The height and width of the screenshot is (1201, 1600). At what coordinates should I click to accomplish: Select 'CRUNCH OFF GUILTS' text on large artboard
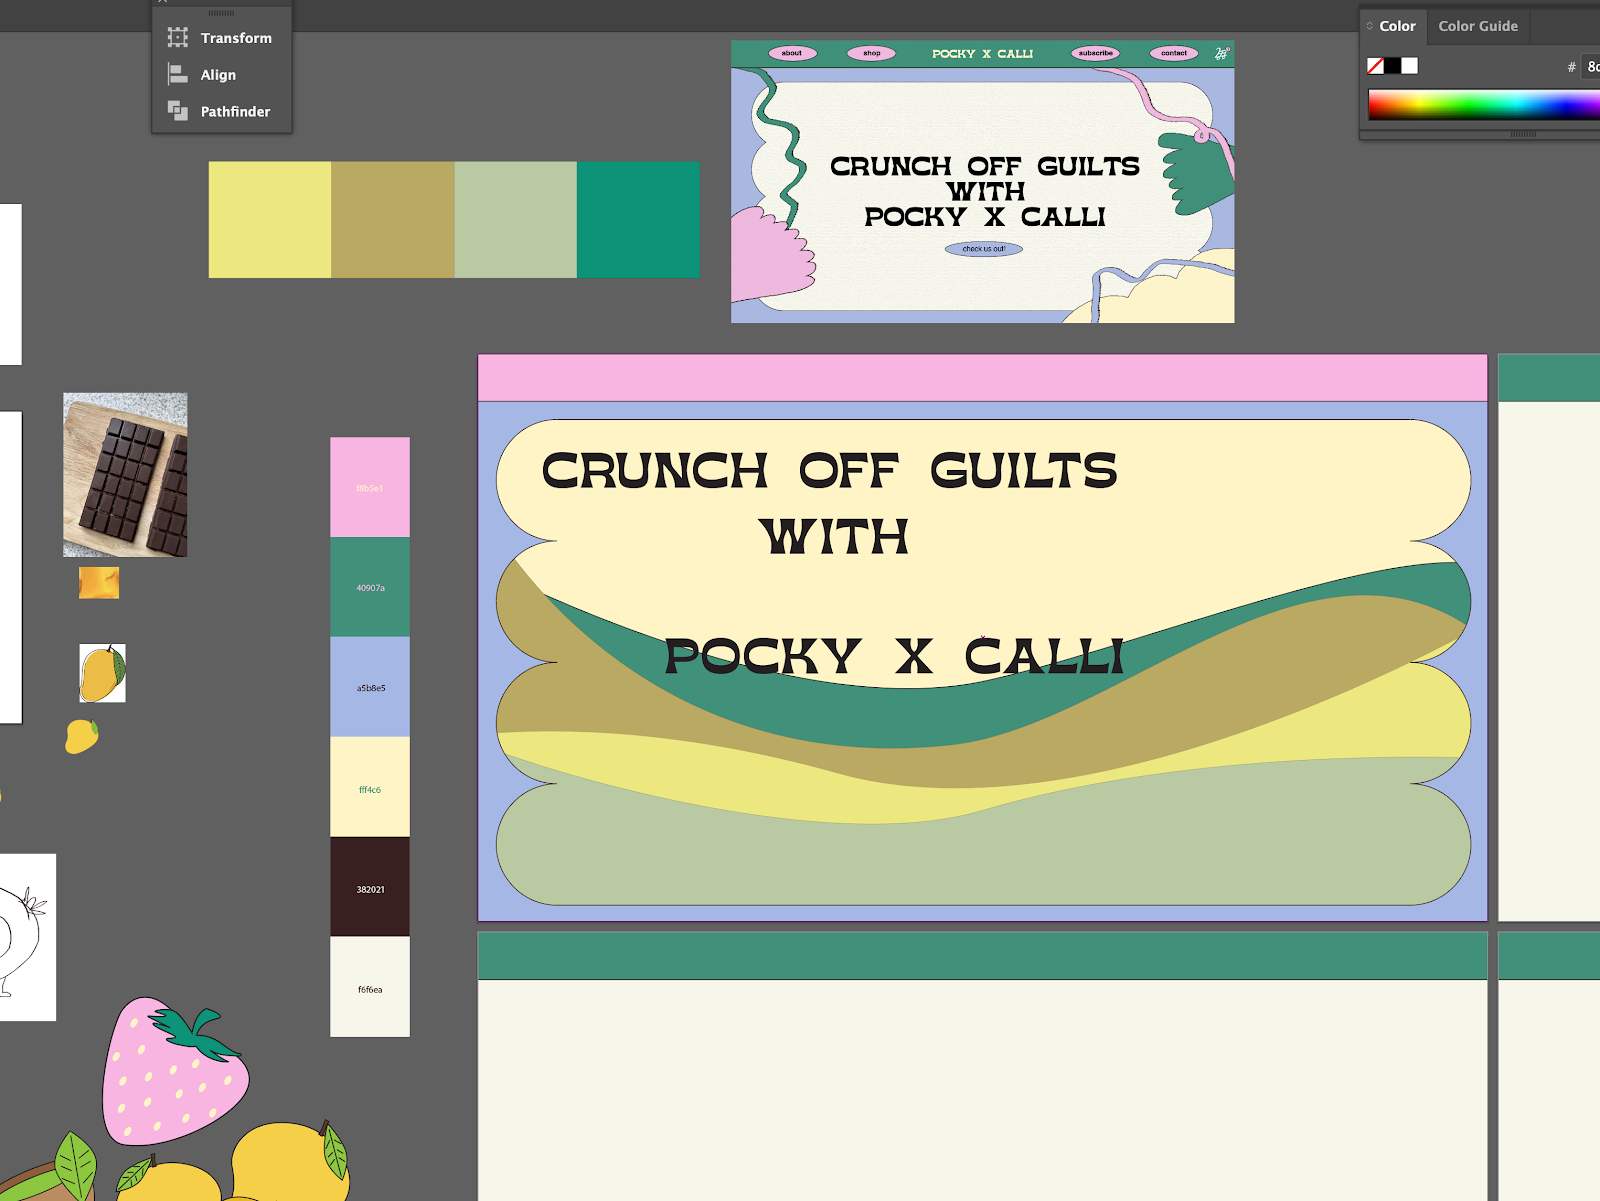click(829, 471)
